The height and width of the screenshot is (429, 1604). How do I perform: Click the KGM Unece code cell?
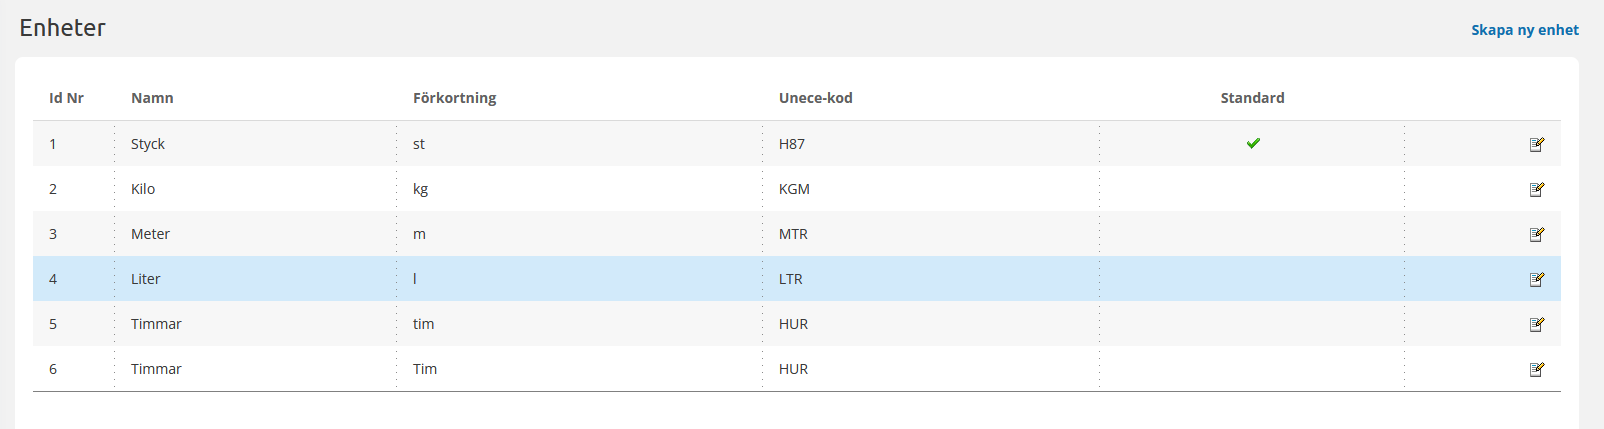point(794,189)
